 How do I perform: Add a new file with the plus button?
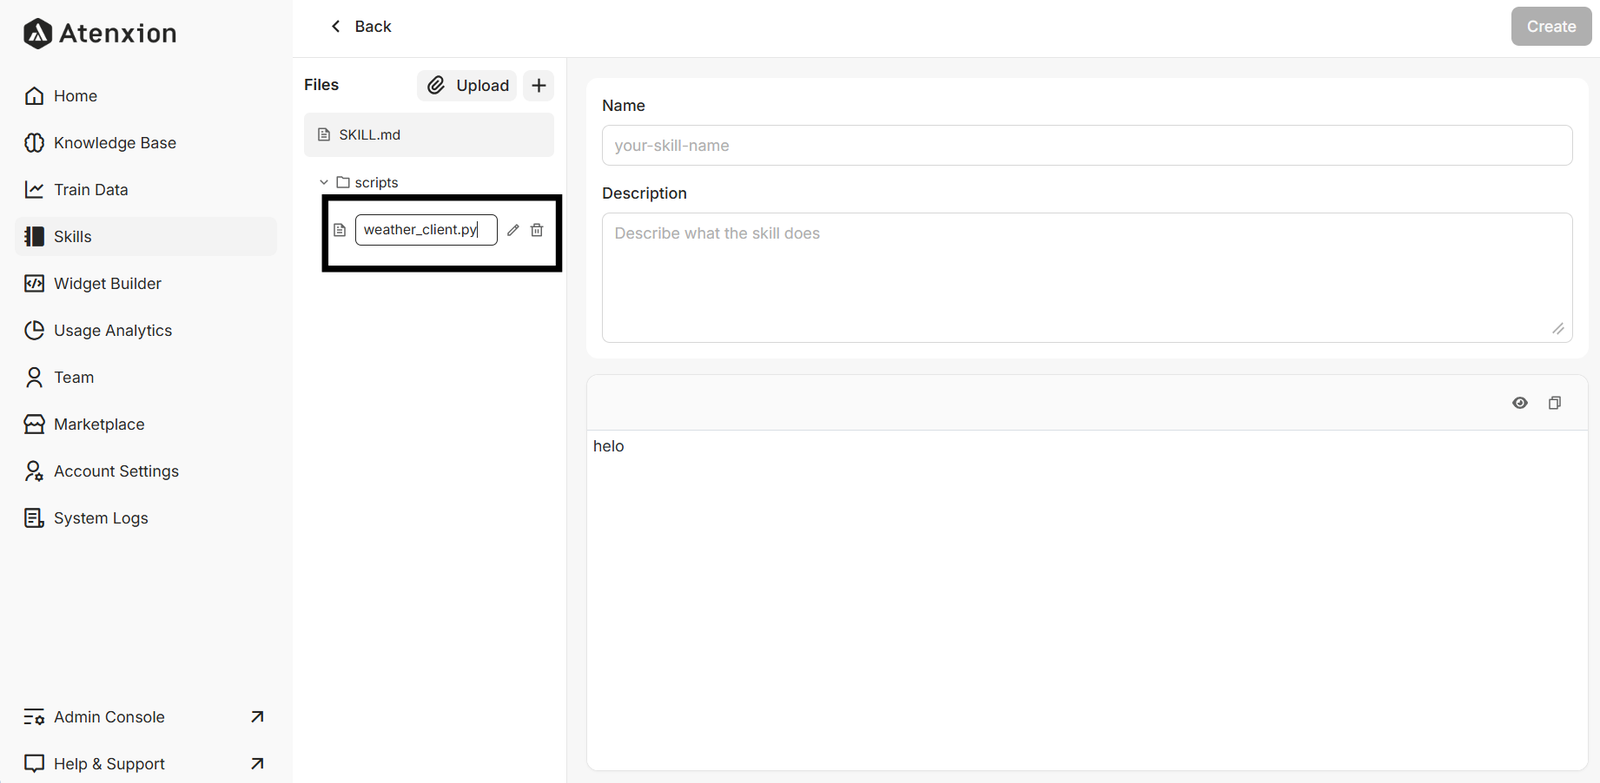point(539,86)
